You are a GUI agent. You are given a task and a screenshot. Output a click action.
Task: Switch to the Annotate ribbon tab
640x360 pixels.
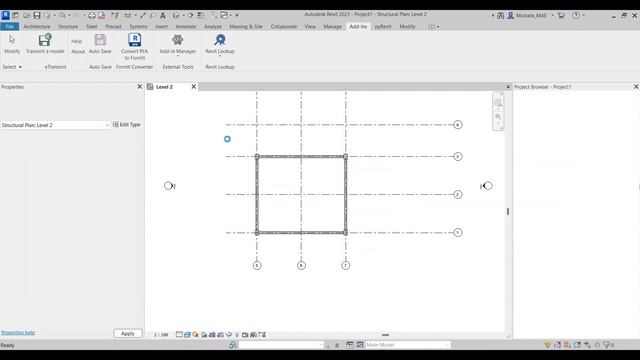186,27
